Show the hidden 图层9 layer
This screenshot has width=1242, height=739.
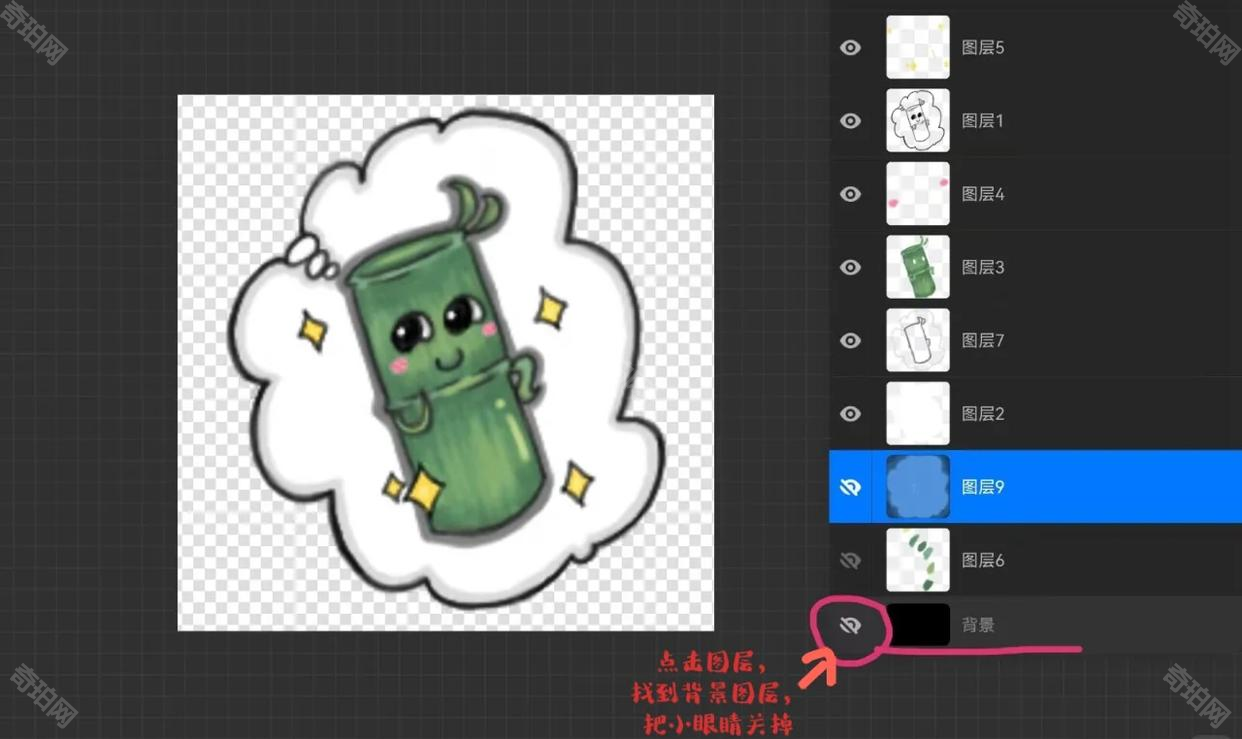tap(850, 487)
